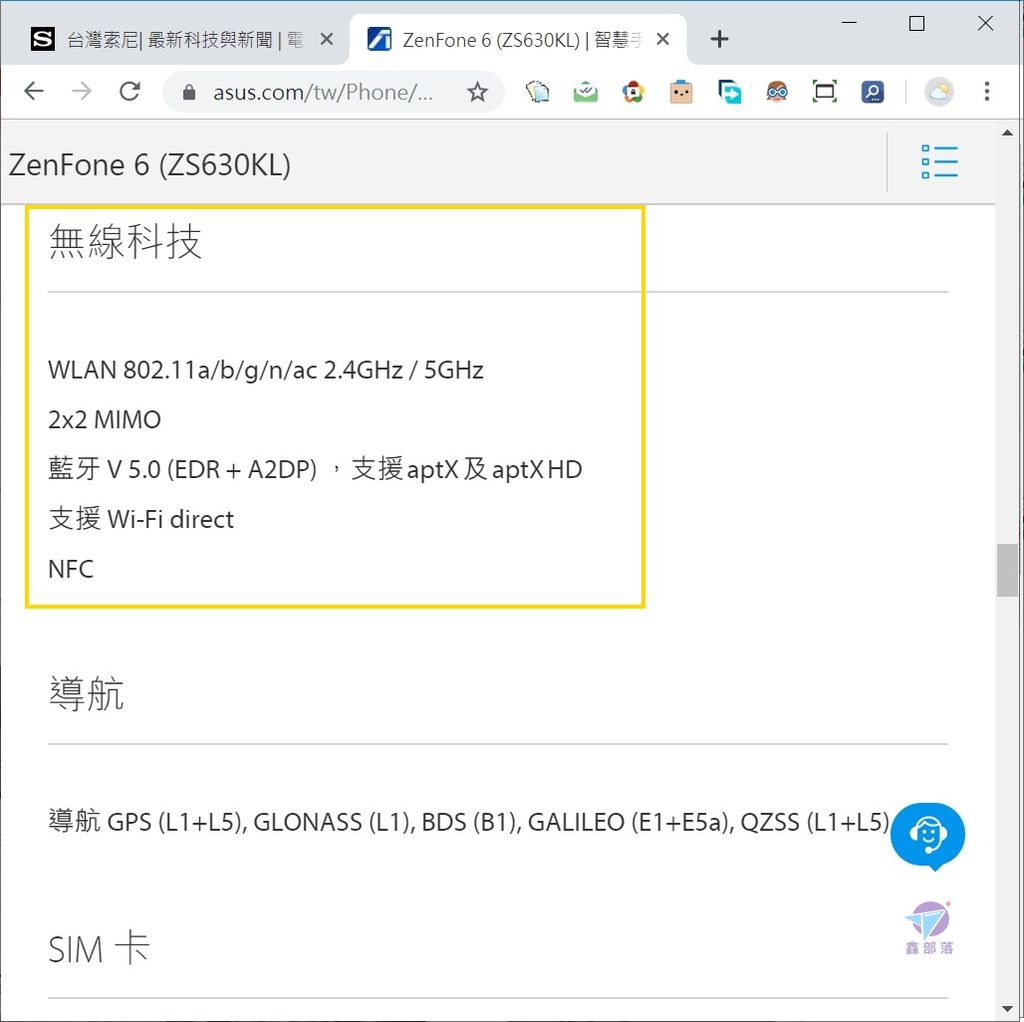
Task: Minimize the Chrome window
Action: (849, 23)
